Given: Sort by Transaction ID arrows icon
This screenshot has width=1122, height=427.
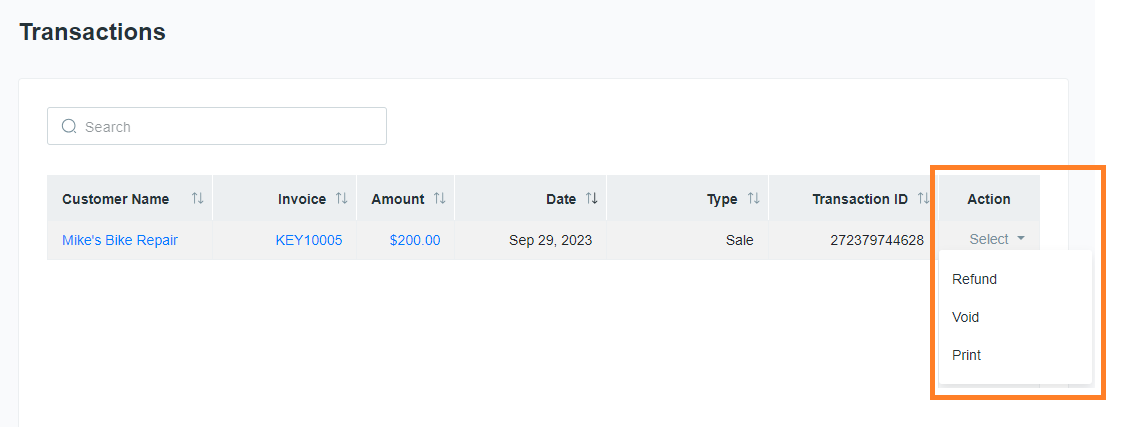Looking at the screenshot, I should (923, 199).
